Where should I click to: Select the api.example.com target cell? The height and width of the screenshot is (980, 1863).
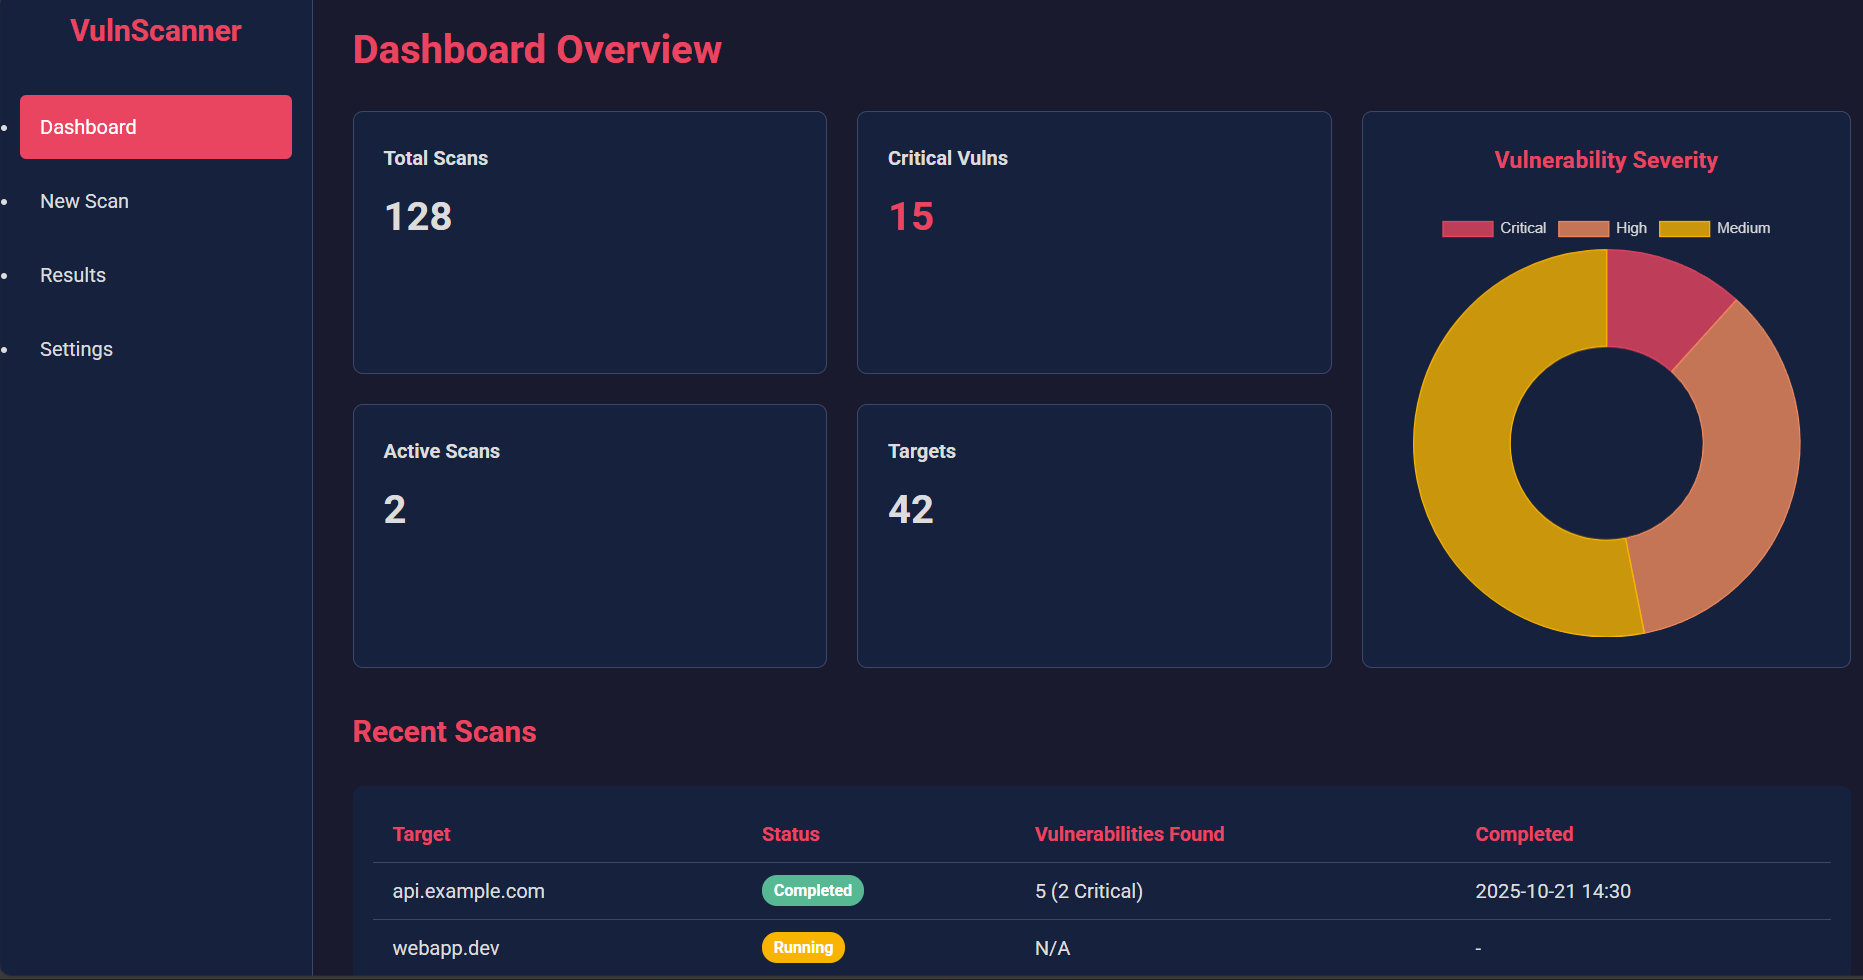[x=469, y=891]
